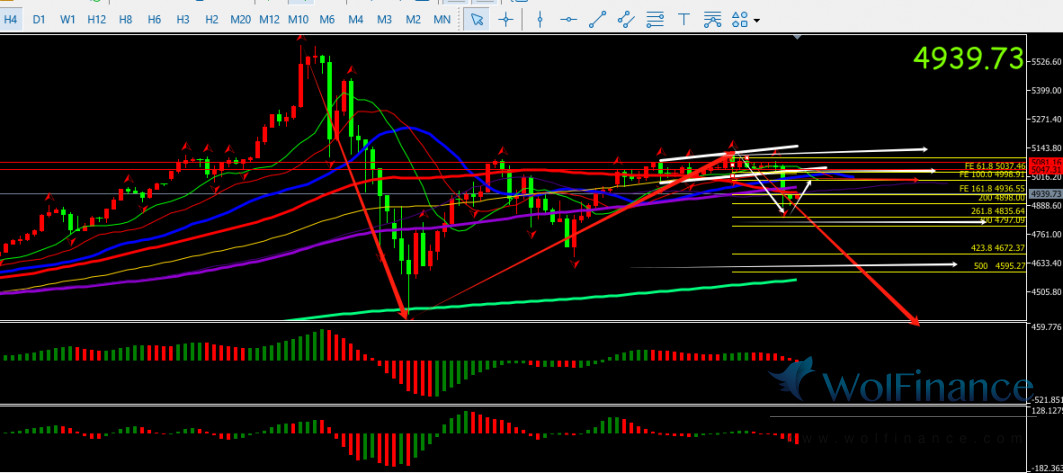Select the M20 timeframe
The image size is (1063, 473).
point(240,19)
